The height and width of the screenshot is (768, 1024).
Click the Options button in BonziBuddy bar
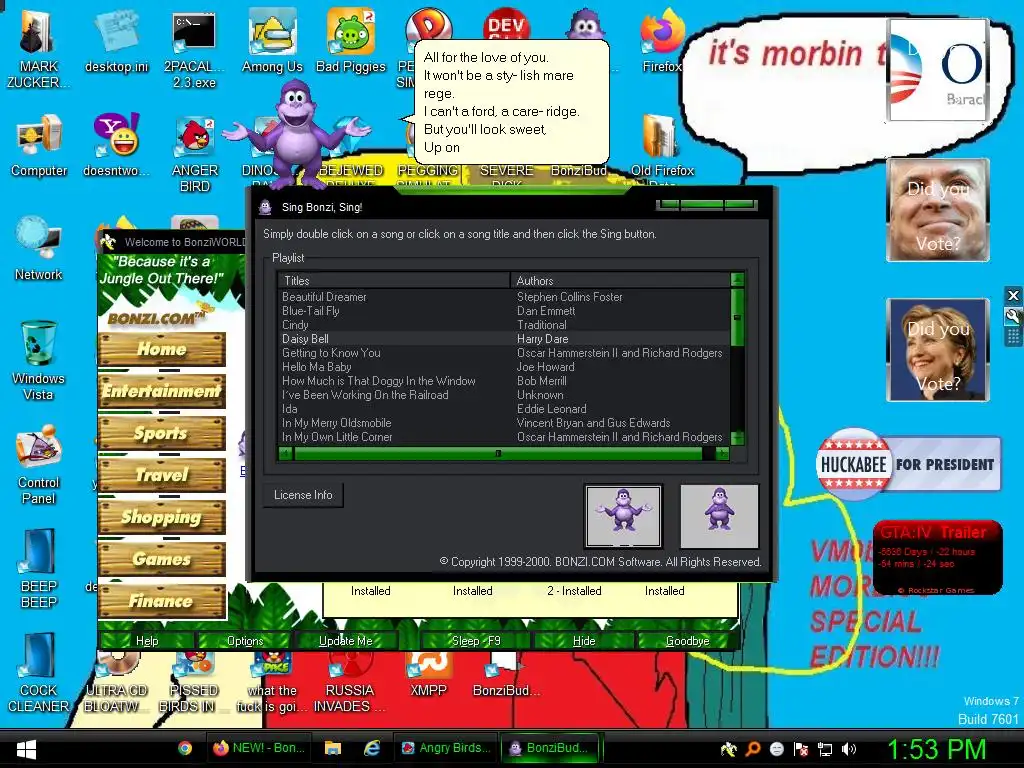point(245,641)
